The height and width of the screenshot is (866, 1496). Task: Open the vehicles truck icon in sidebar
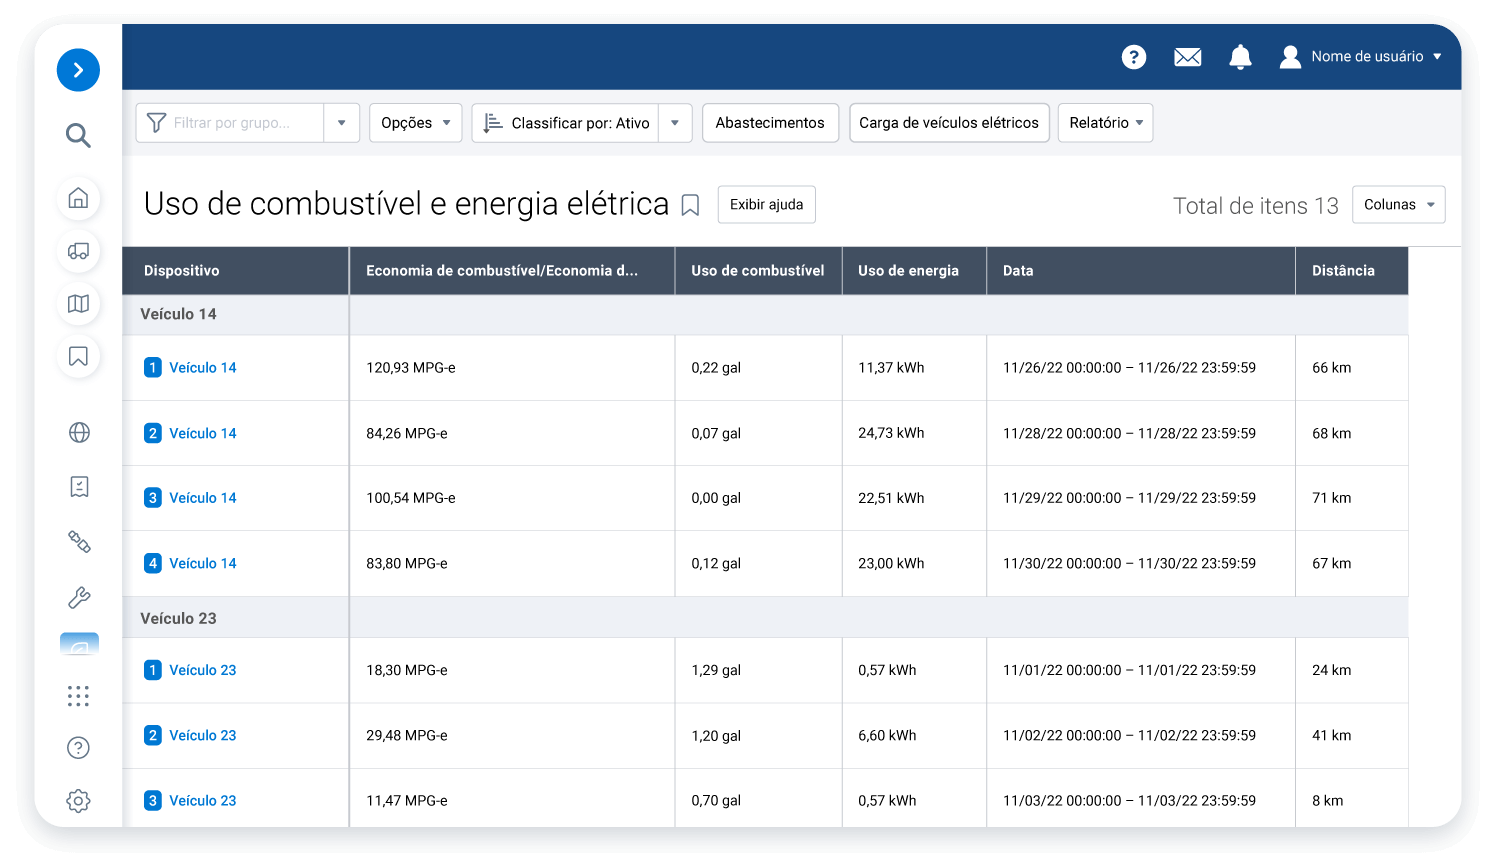pyautogui.click(x=78, y=251)
